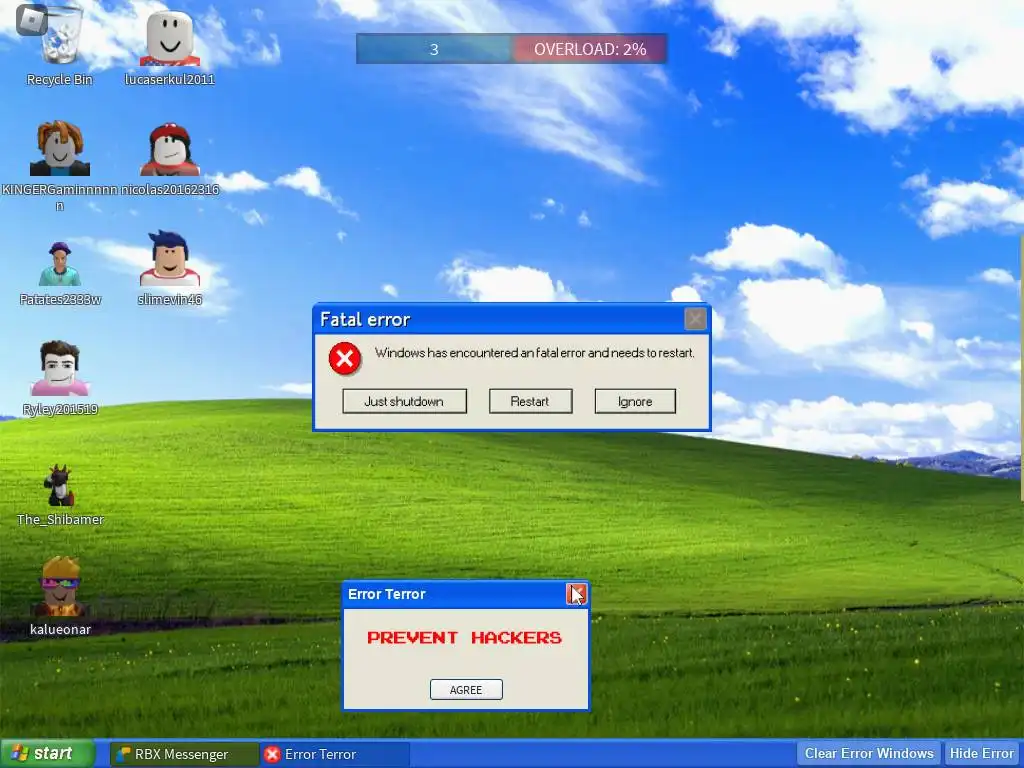This screenshot has width=1024, height=768.
Task: Click Clear Error Windows button
Action: (869, 754)
